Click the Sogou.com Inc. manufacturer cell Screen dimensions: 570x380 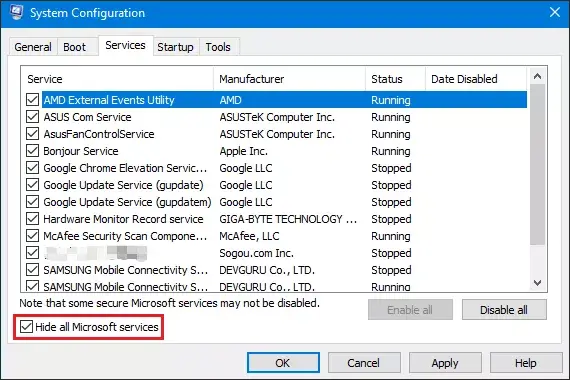(x=256, y=253)
